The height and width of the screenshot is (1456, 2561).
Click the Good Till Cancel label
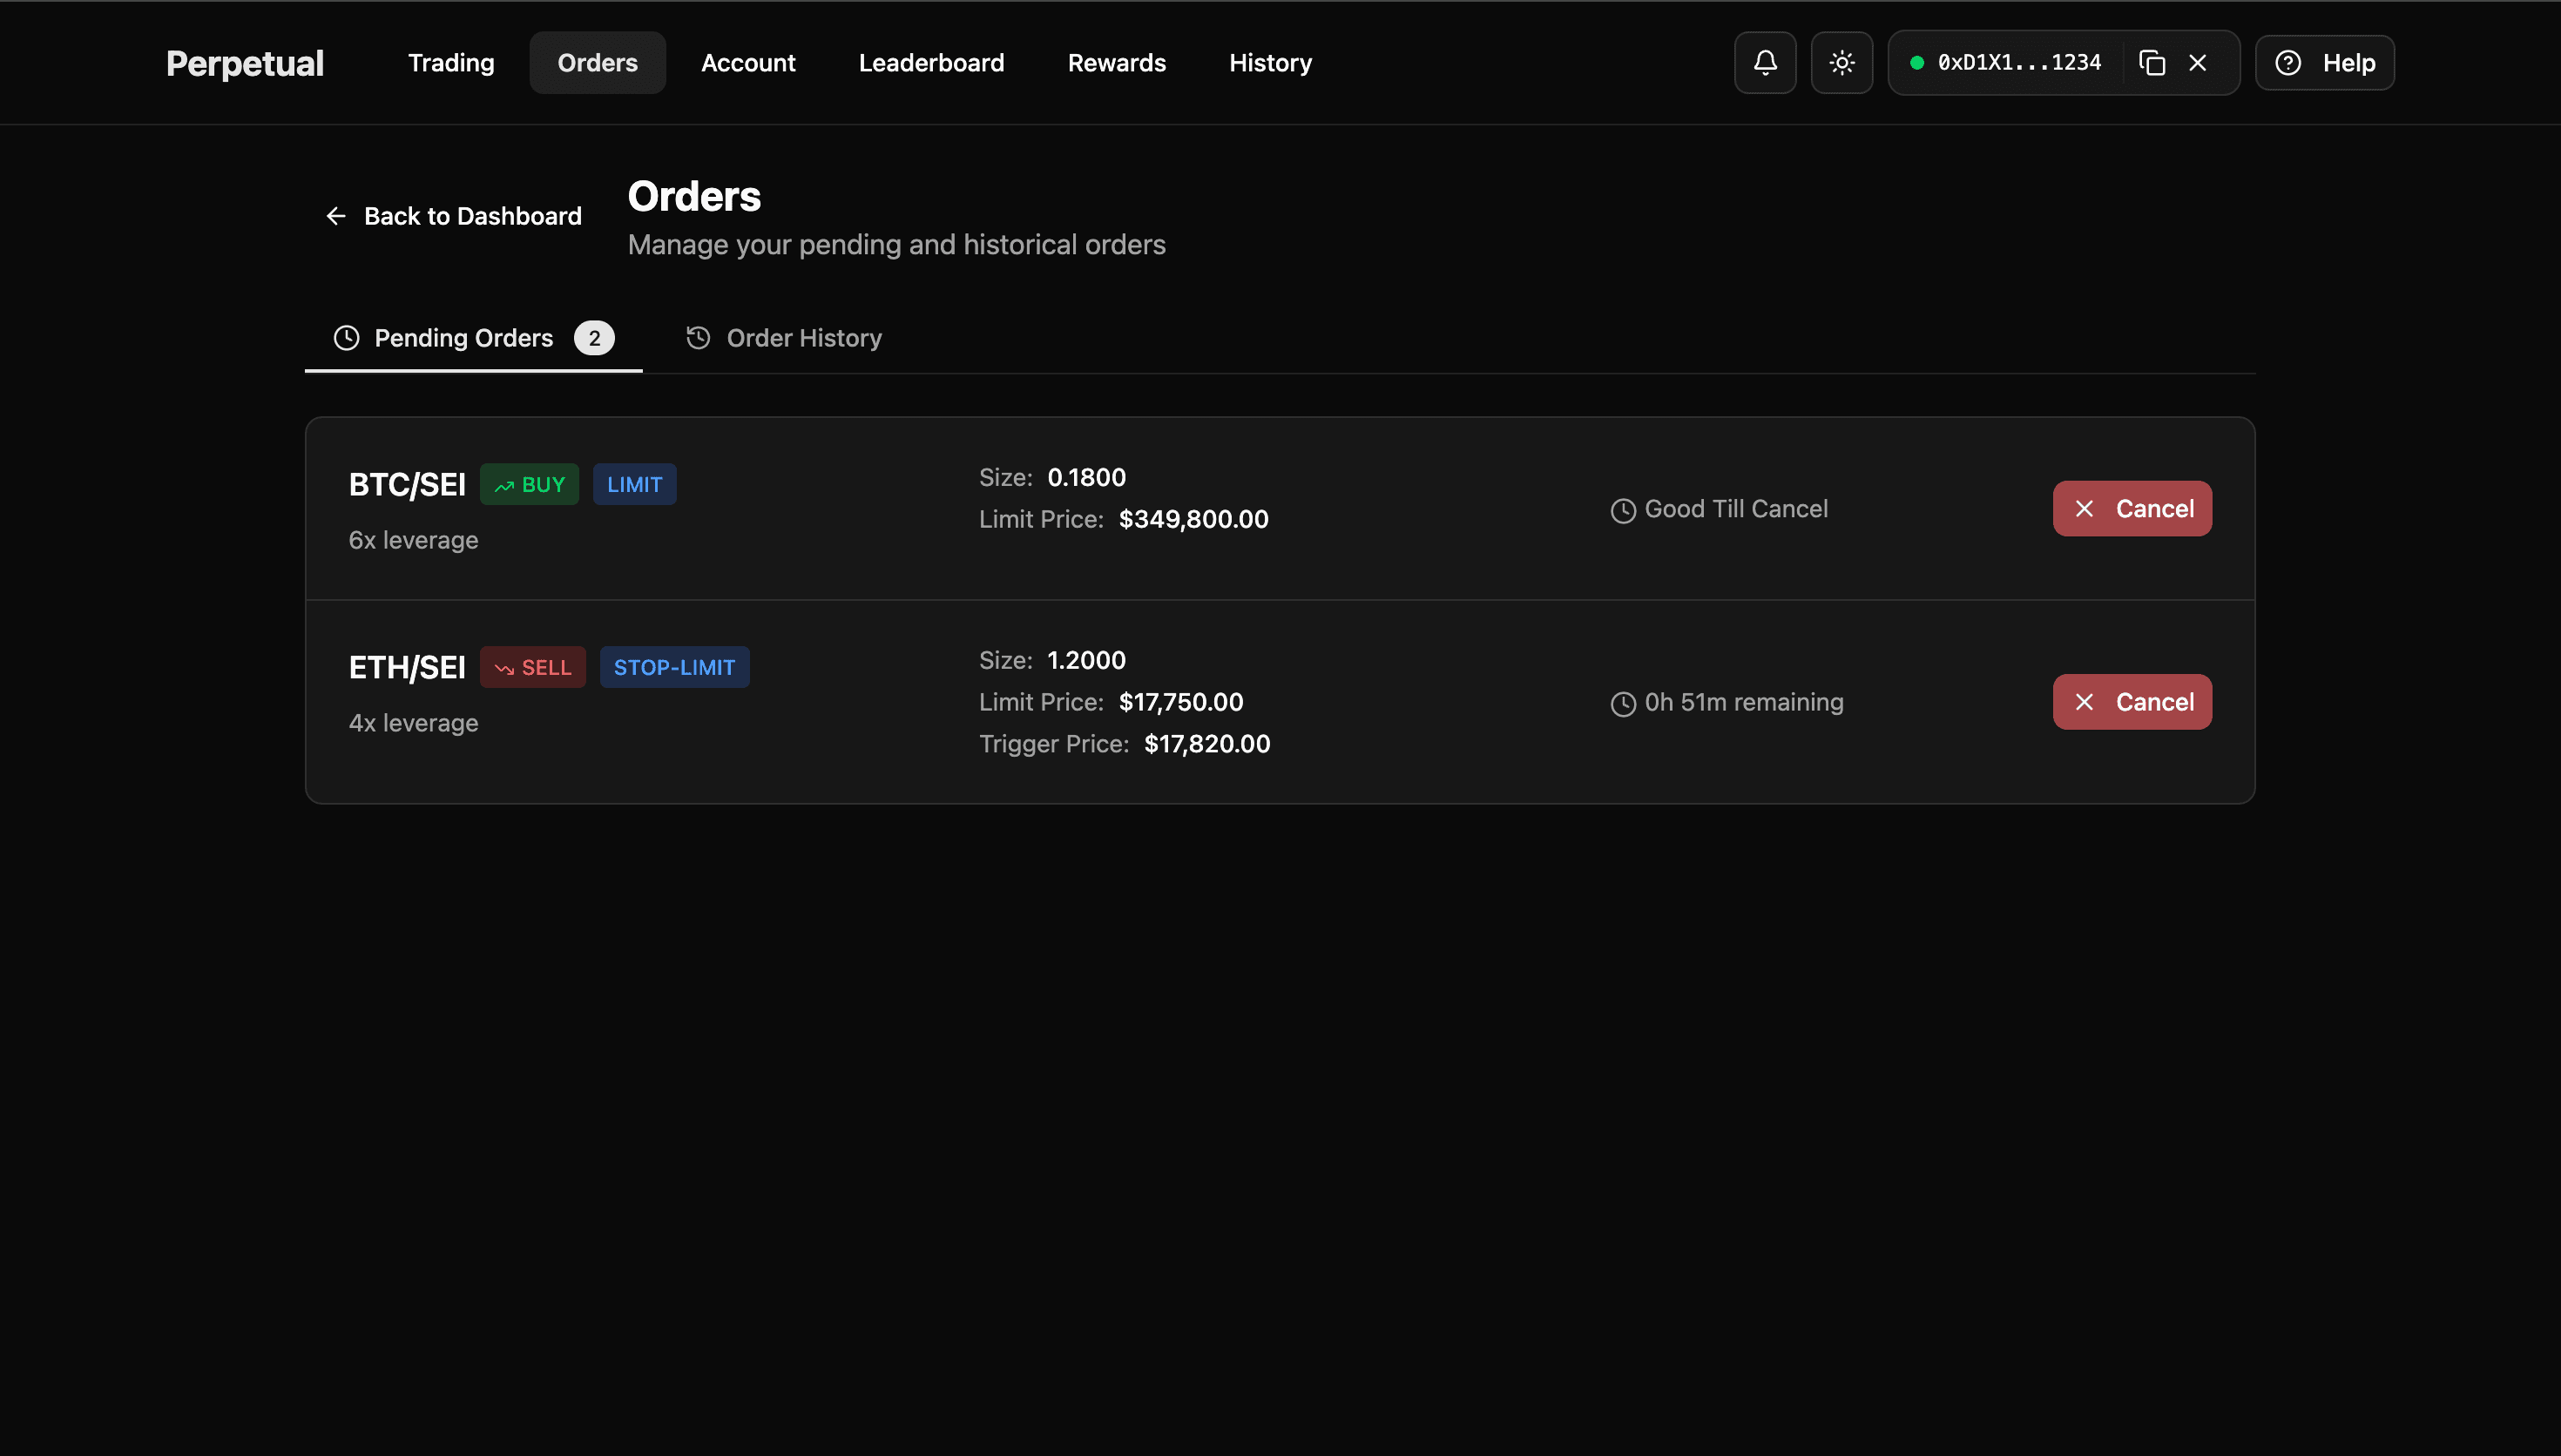pyautogui.click(x=1736, y=509)
